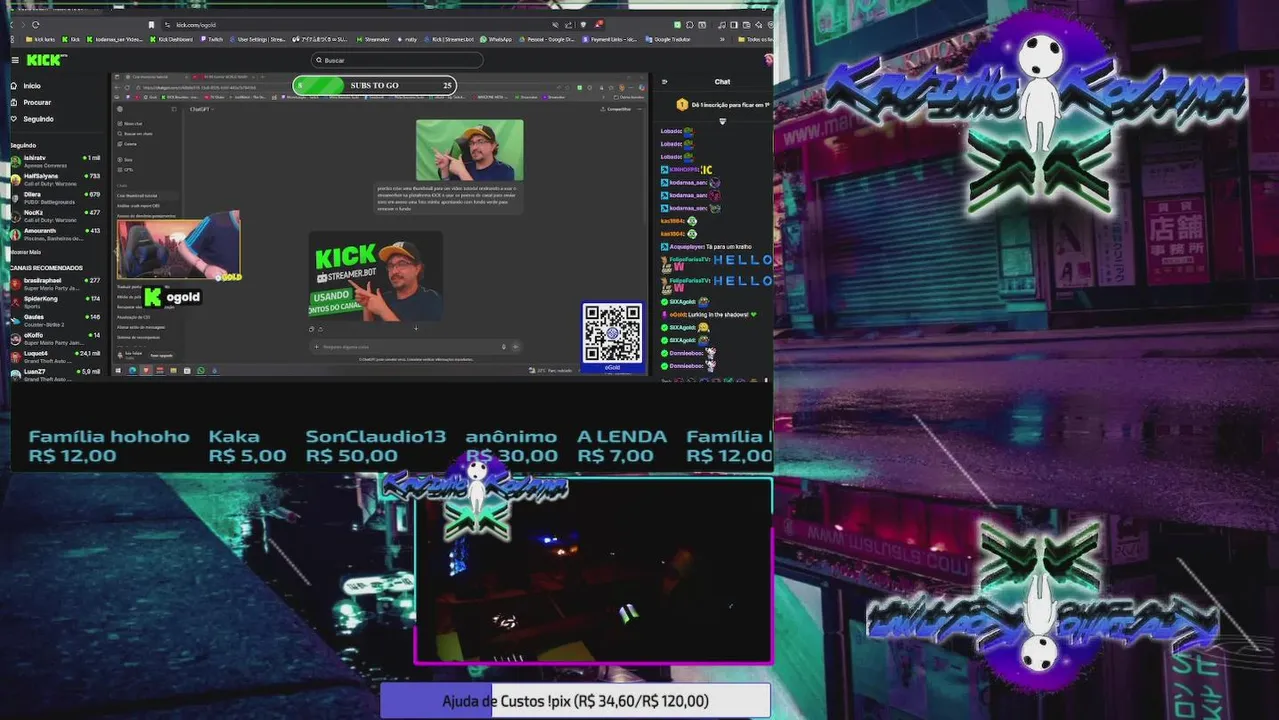Click the Ajuda de Custos !pix goal bar
The width and height of the screenshot is (1279, 720).
(575, 701)
